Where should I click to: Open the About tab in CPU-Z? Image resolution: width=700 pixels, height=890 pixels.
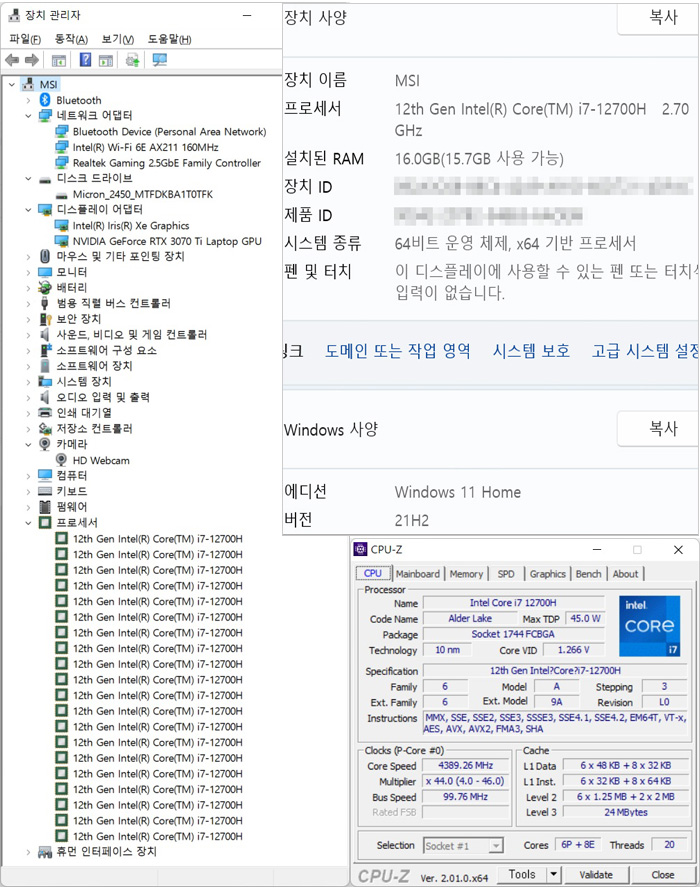(625, 574)
